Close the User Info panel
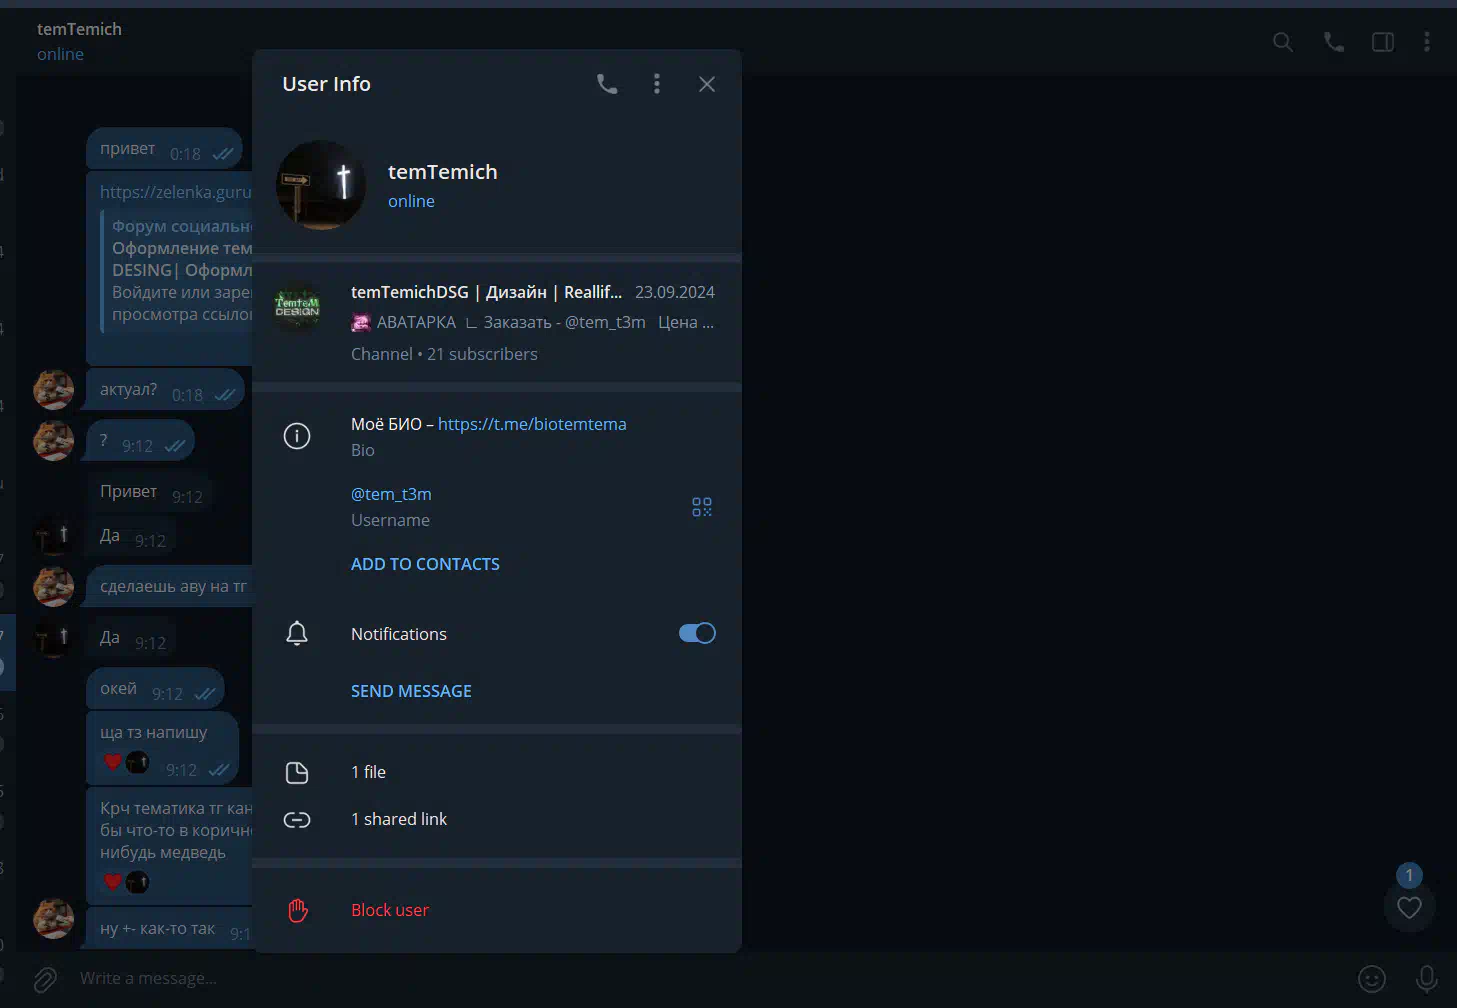Screen dimensions: 1457x1008 [707, 84]
